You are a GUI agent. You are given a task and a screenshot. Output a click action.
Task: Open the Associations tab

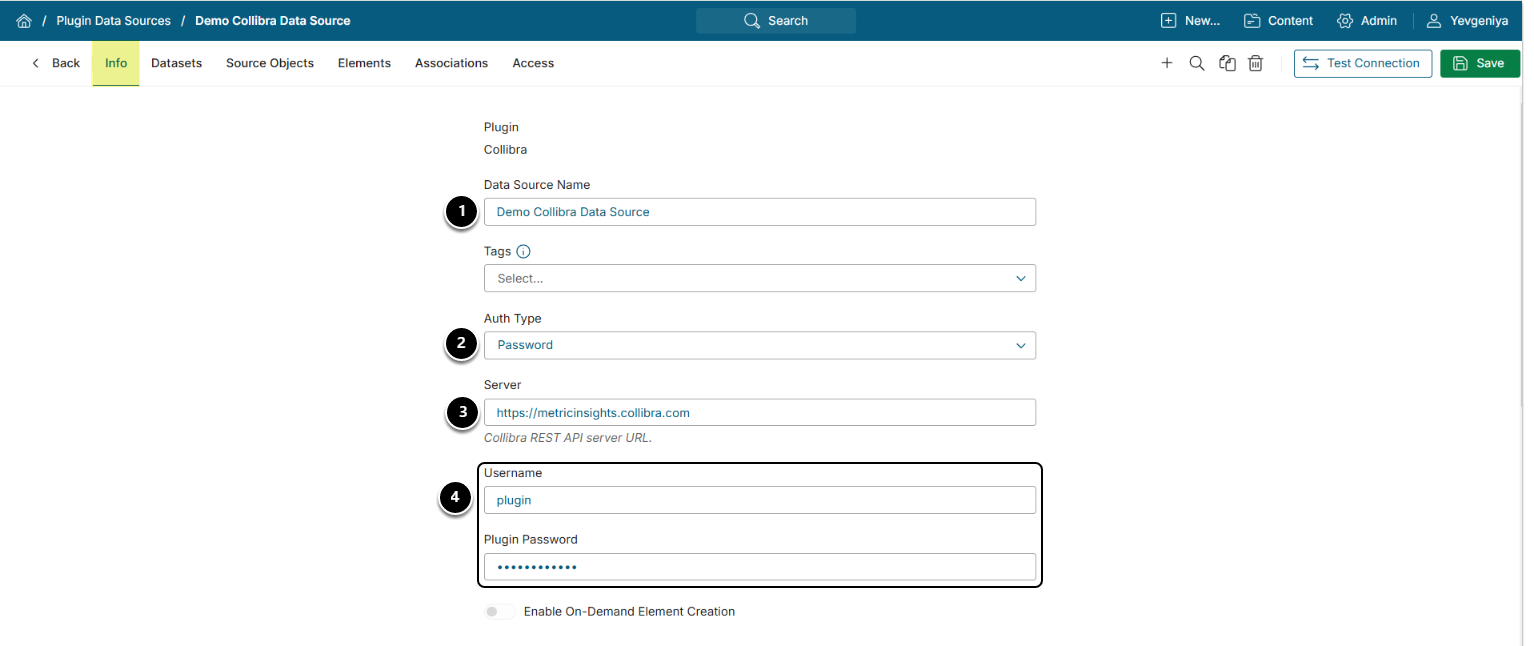(x=451, y=63)
